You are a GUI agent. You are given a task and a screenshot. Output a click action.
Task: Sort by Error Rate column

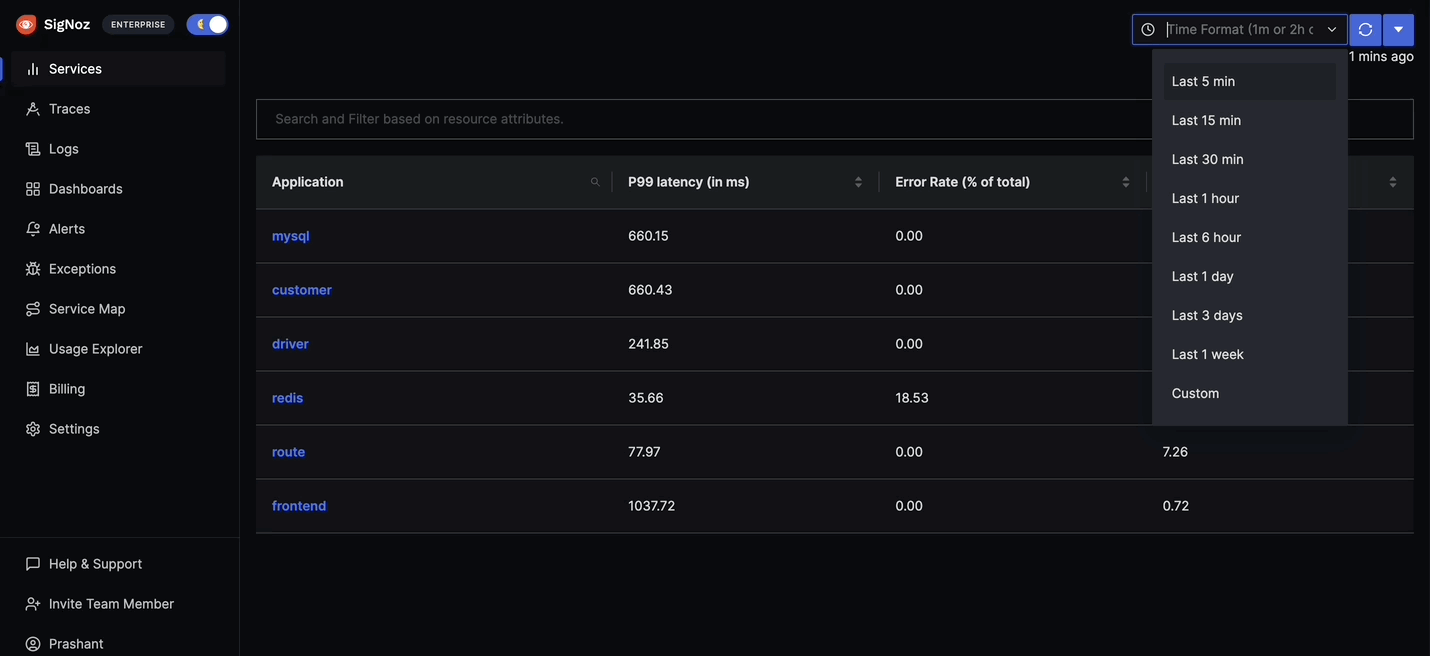pos(1125,182)
